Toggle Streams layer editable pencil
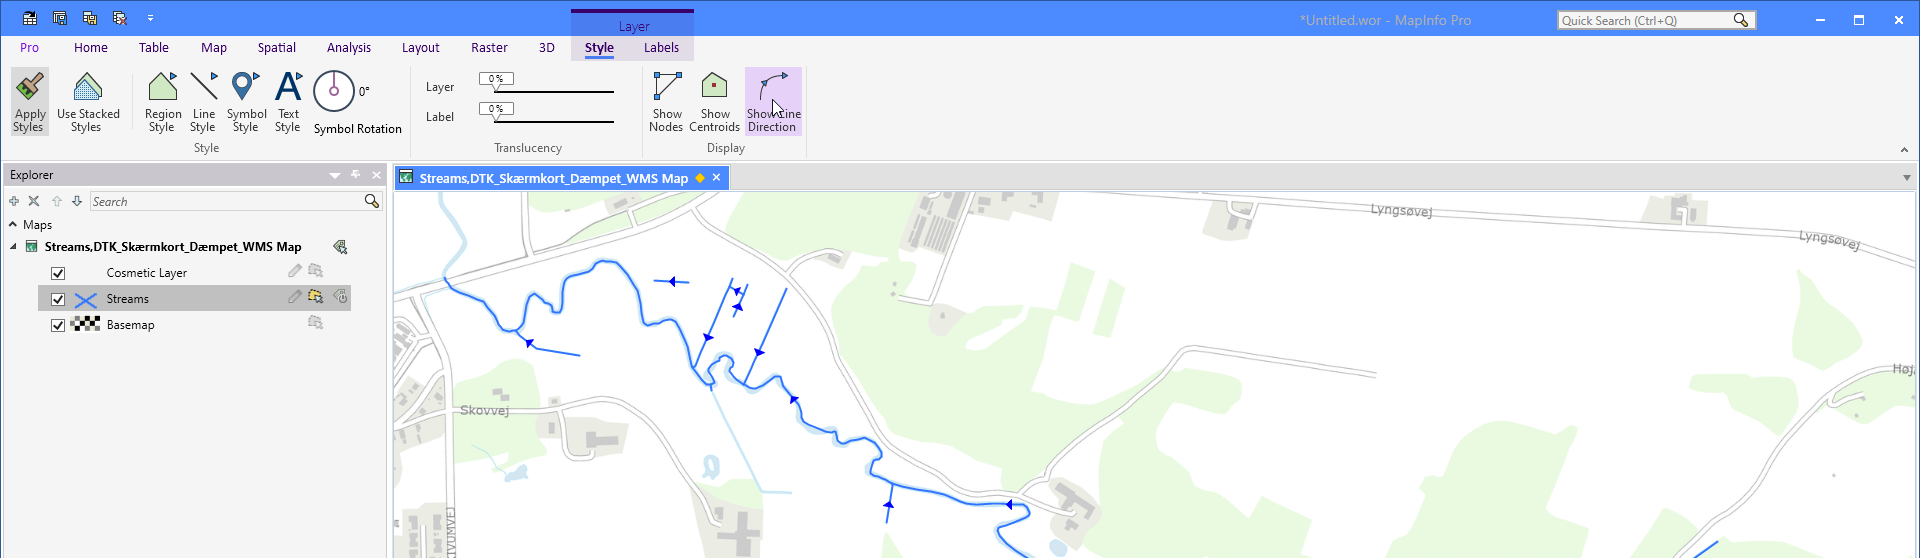The image size is (1920, 558). pos(295,297)
